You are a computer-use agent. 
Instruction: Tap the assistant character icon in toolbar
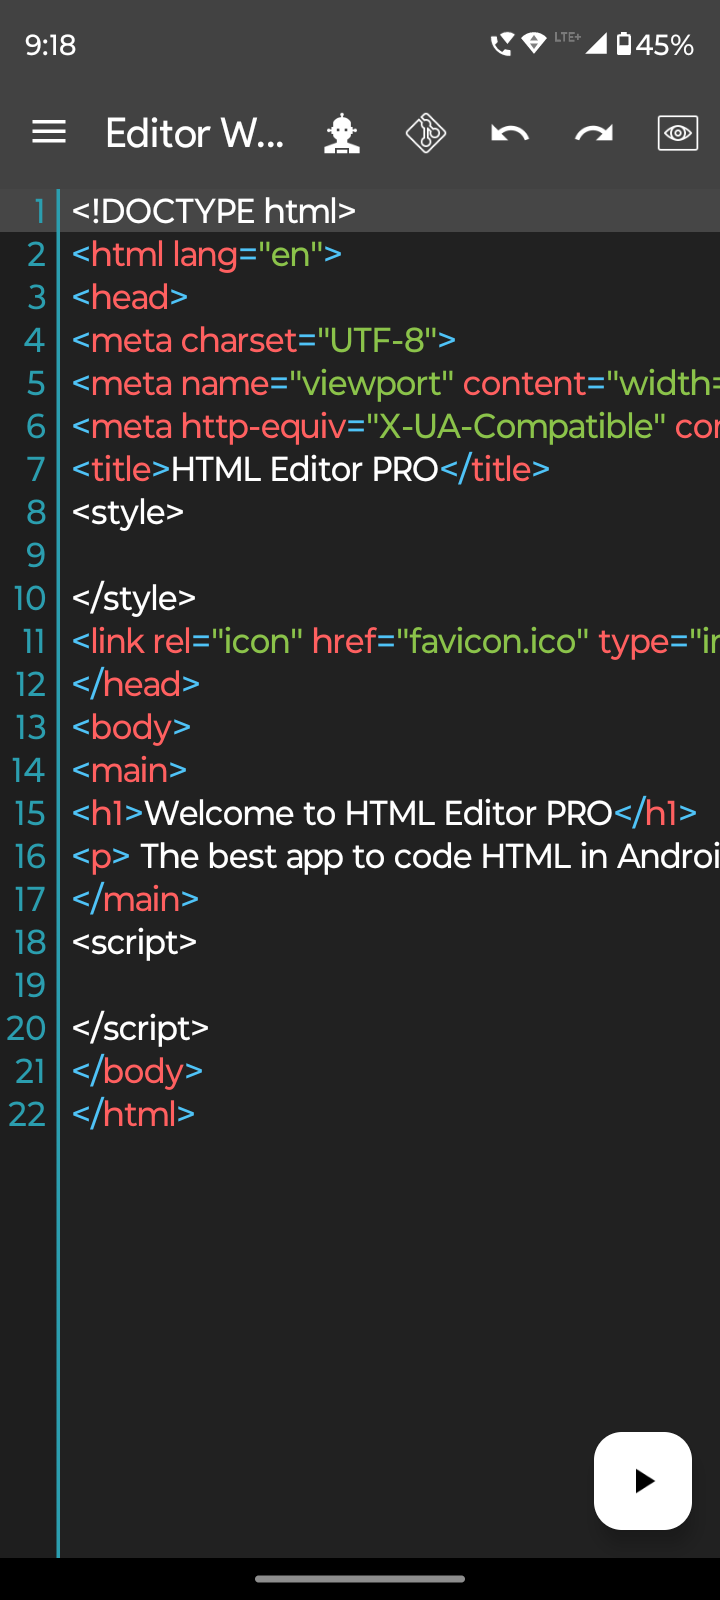[x=342, y=133]
